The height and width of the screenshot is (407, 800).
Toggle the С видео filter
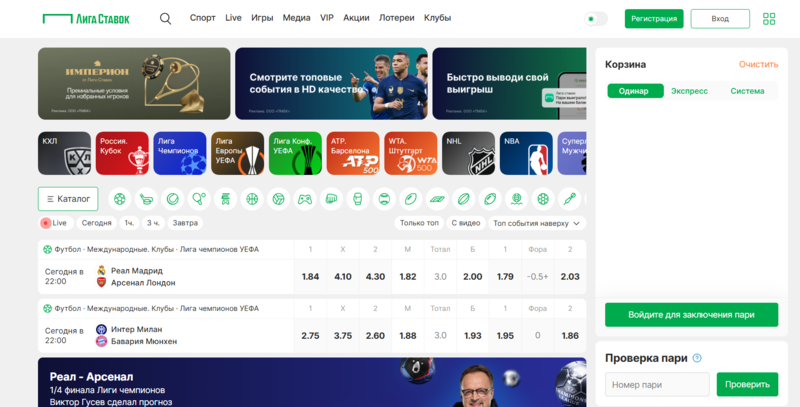pos(466,223)
